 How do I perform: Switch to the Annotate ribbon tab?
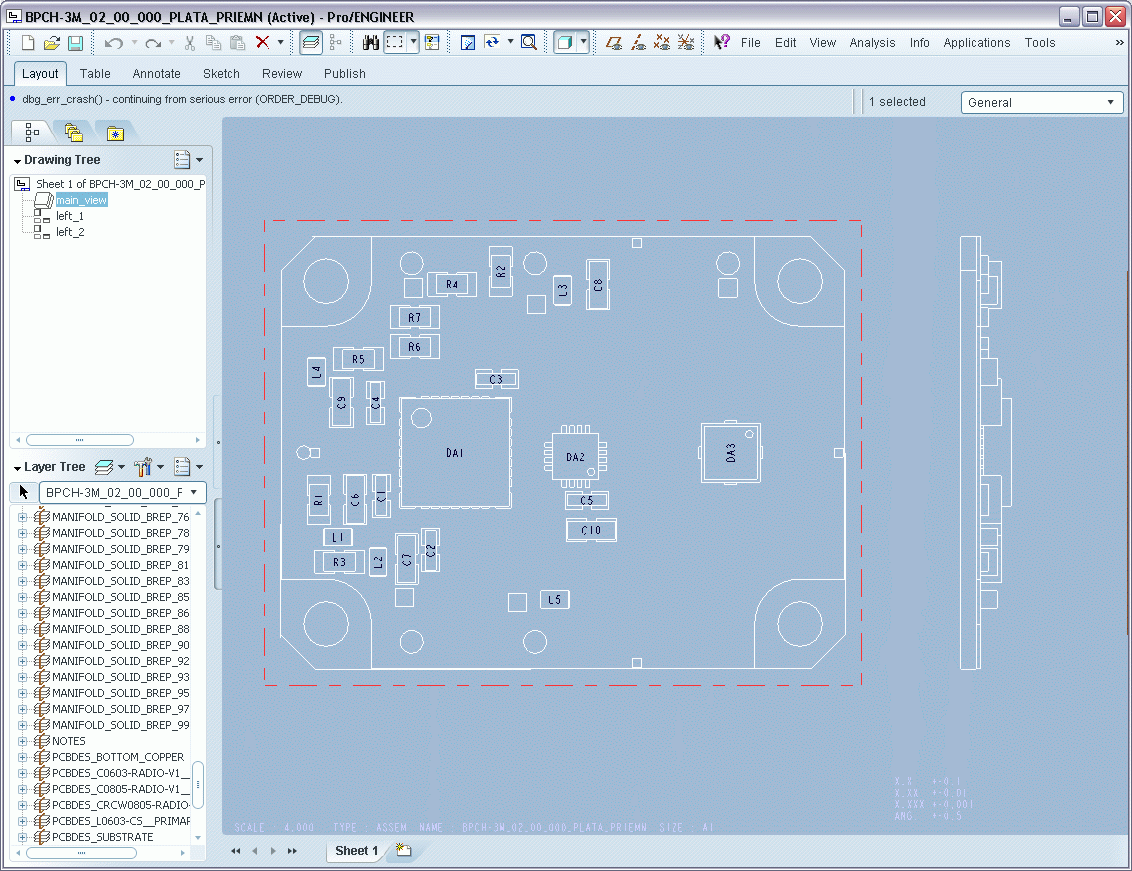(x=156, y=74)
